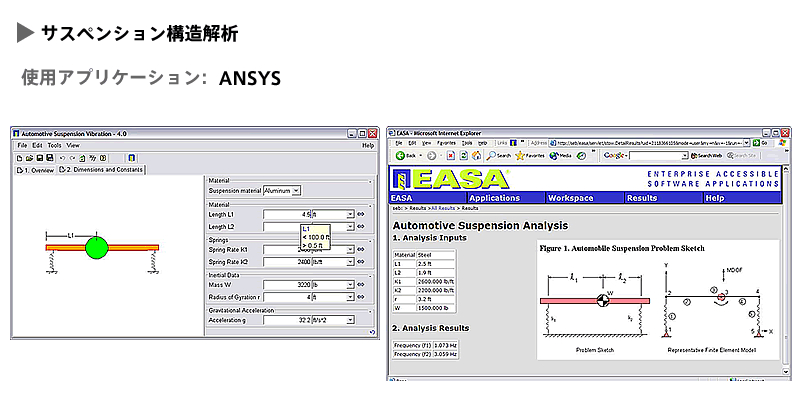This screenshot has width=800, height=402.
Task: Open unit dropdown for Length L1
Action: (x=350, y=215)
